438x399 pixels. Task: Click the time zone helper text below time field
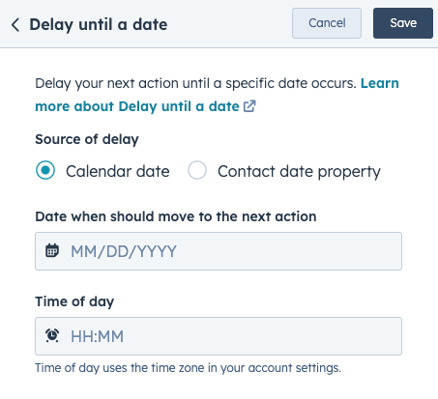tap(188, 368)
